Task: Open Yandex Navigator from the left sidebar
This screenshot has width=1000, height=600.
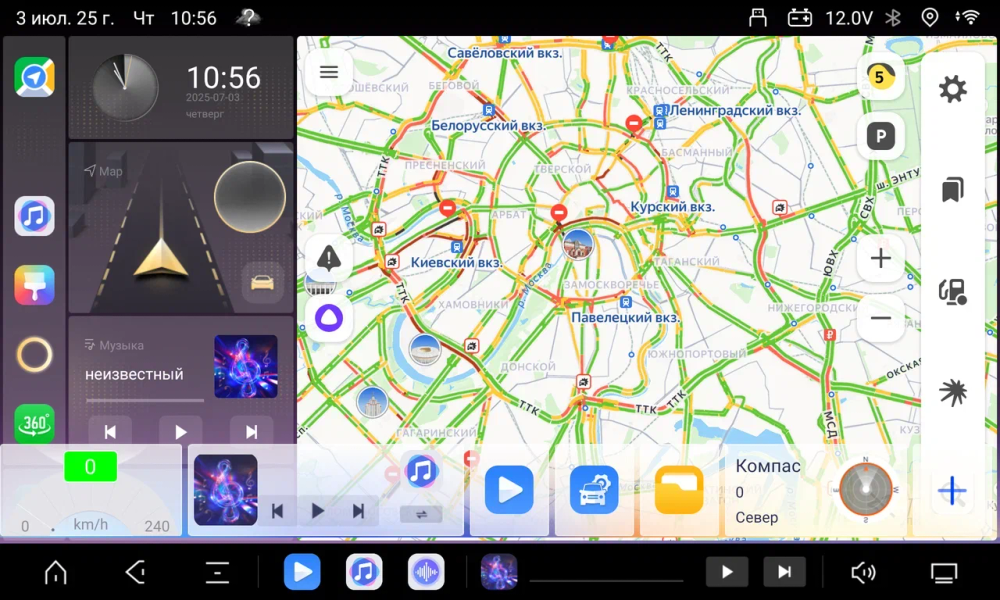Action: click(34, 77)
